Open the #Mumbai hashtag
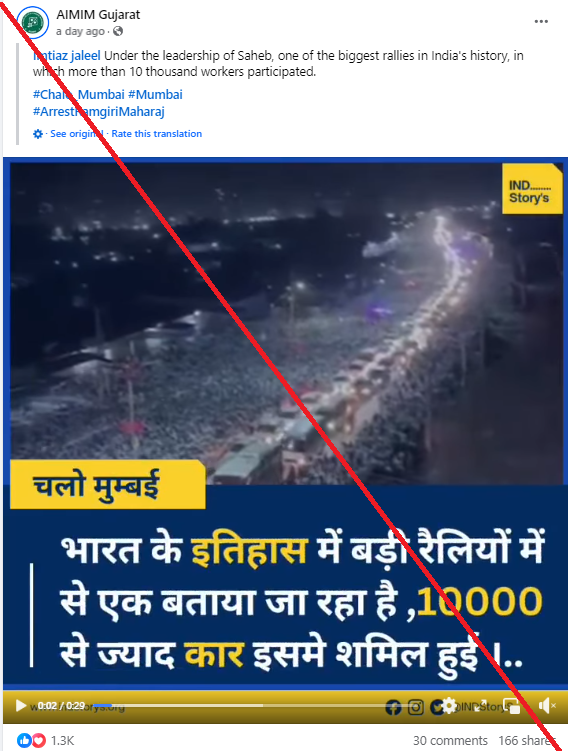This screenshot has height=751, width=568. coord(155,94)
